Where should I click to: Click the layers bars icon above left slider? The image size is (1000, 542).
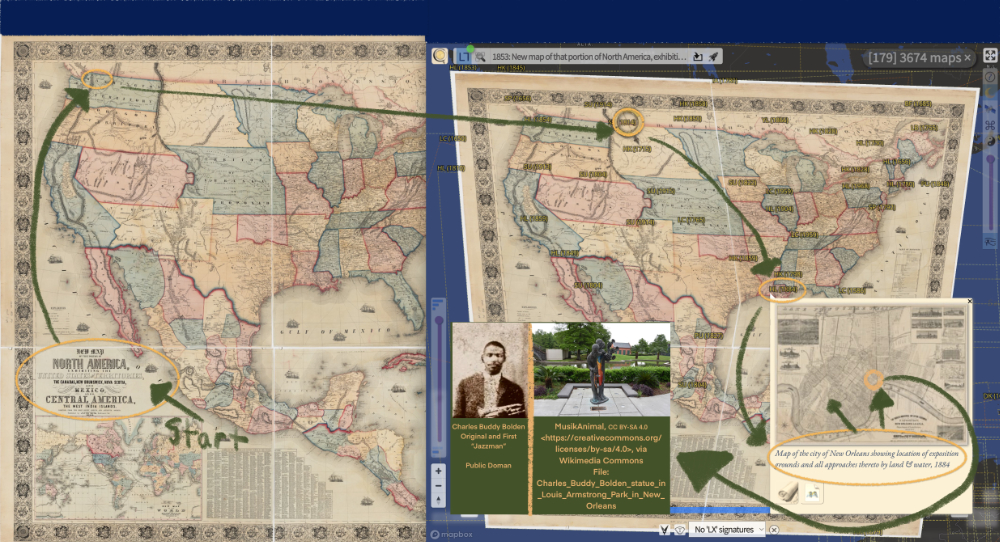pos(438,306)
